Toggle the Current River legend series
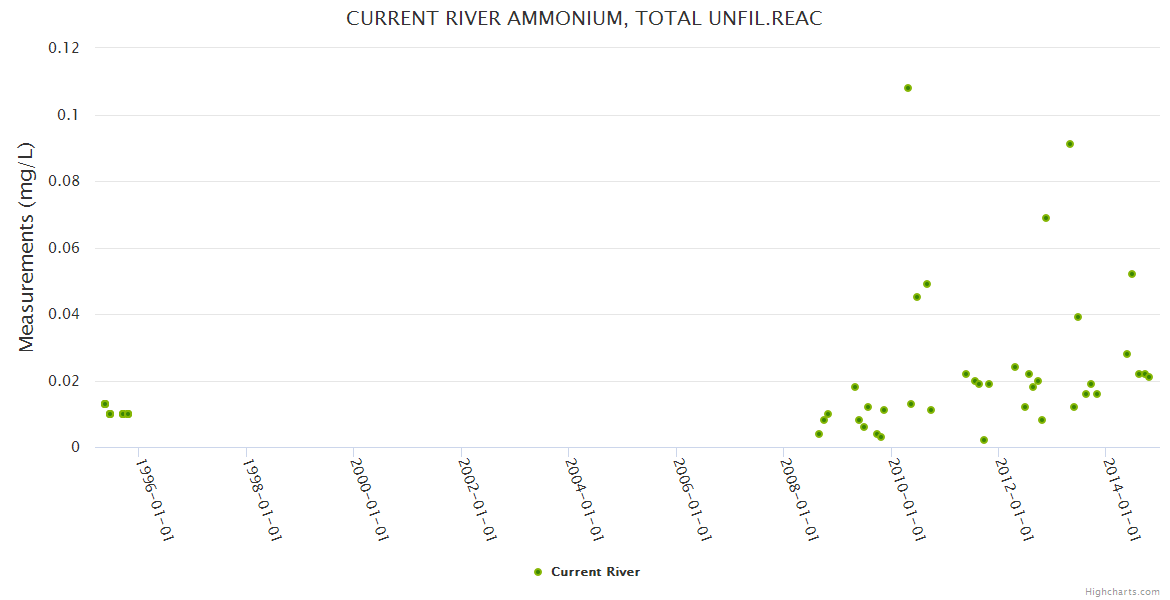This screenshot has width=1170, height=600. (x=595, y=572)
